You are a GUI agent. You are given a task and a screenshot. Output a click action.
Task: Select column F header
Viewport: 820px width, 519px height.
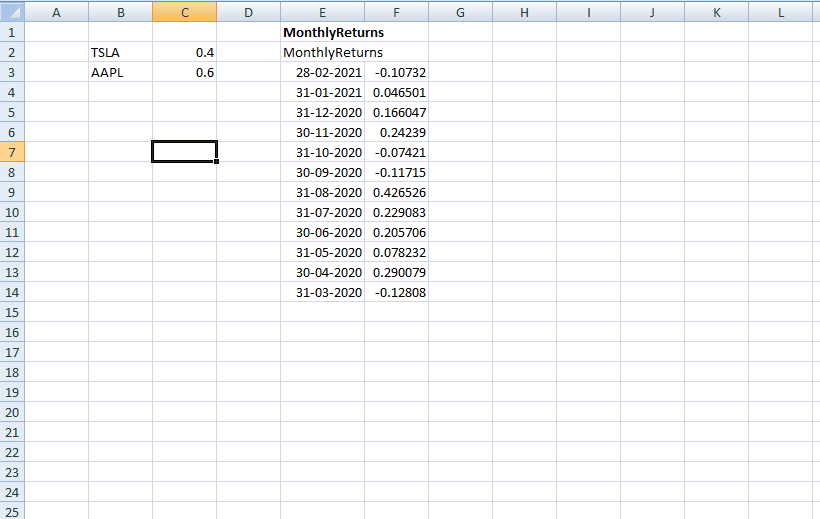(x=396, y=12)
